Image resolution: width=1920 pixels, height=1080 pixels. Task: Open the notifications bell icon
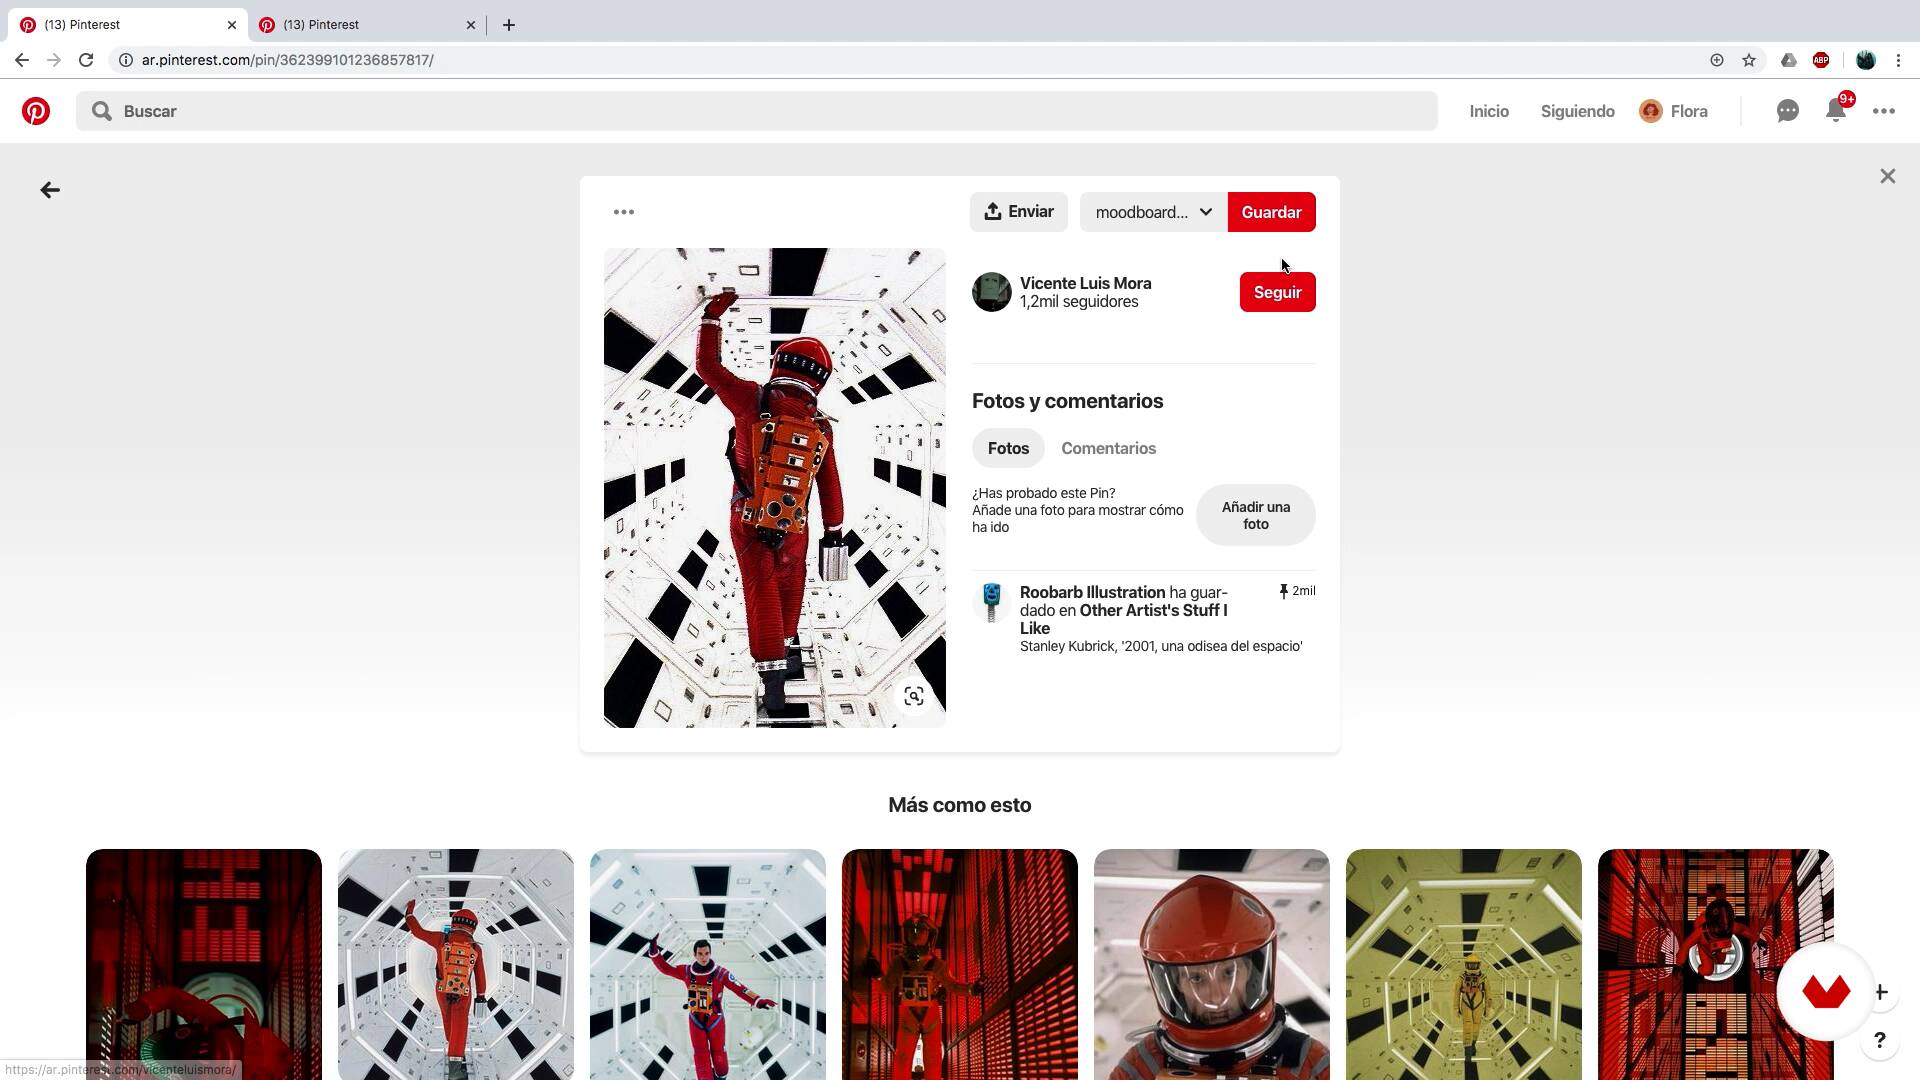pos(1836,111)
